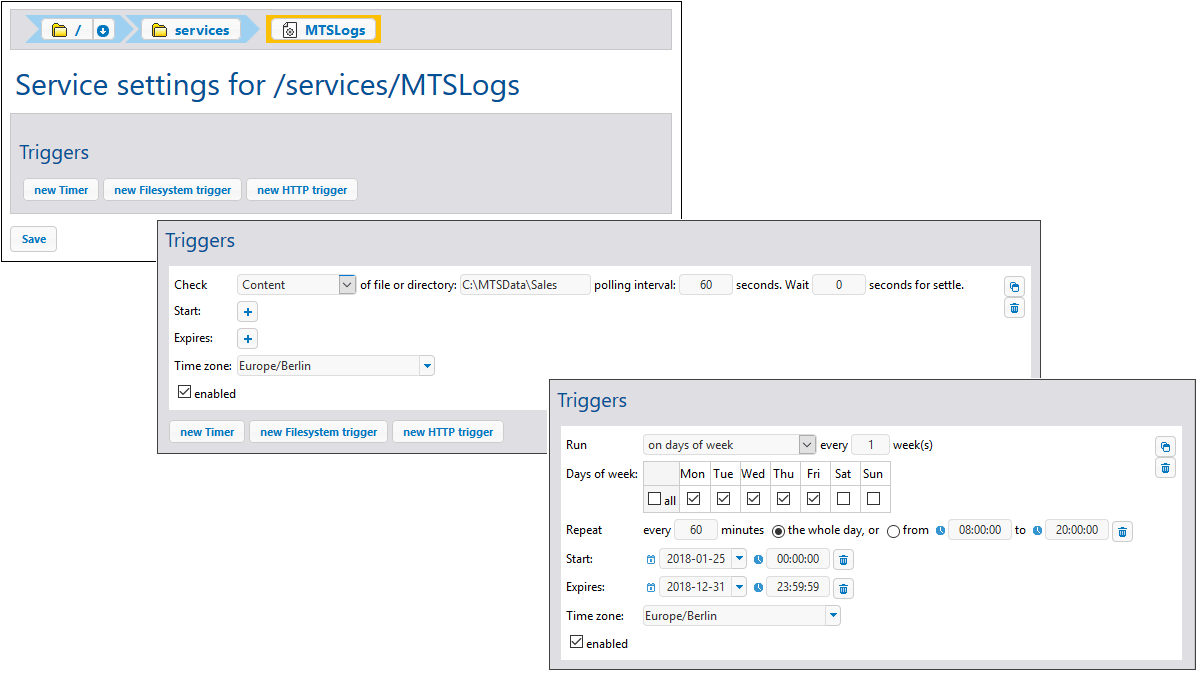Image resolution: width=1198 pixels, height=673 pixels.
Task: Click new Timer in top Triggers panel
Action: (x=61, y=190)
